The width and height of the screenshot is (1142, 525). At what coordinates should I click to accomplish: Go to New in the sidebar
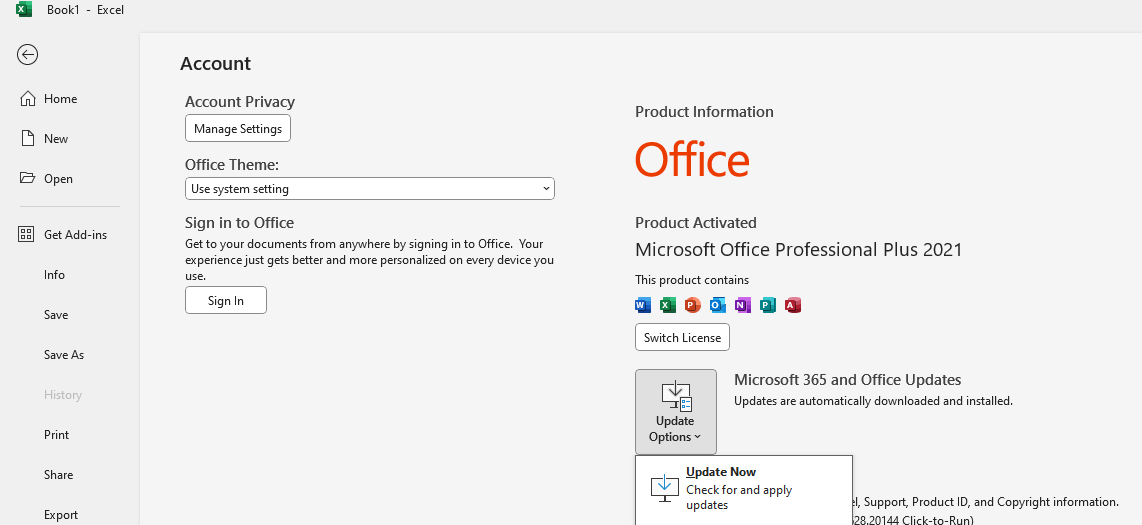56,139
